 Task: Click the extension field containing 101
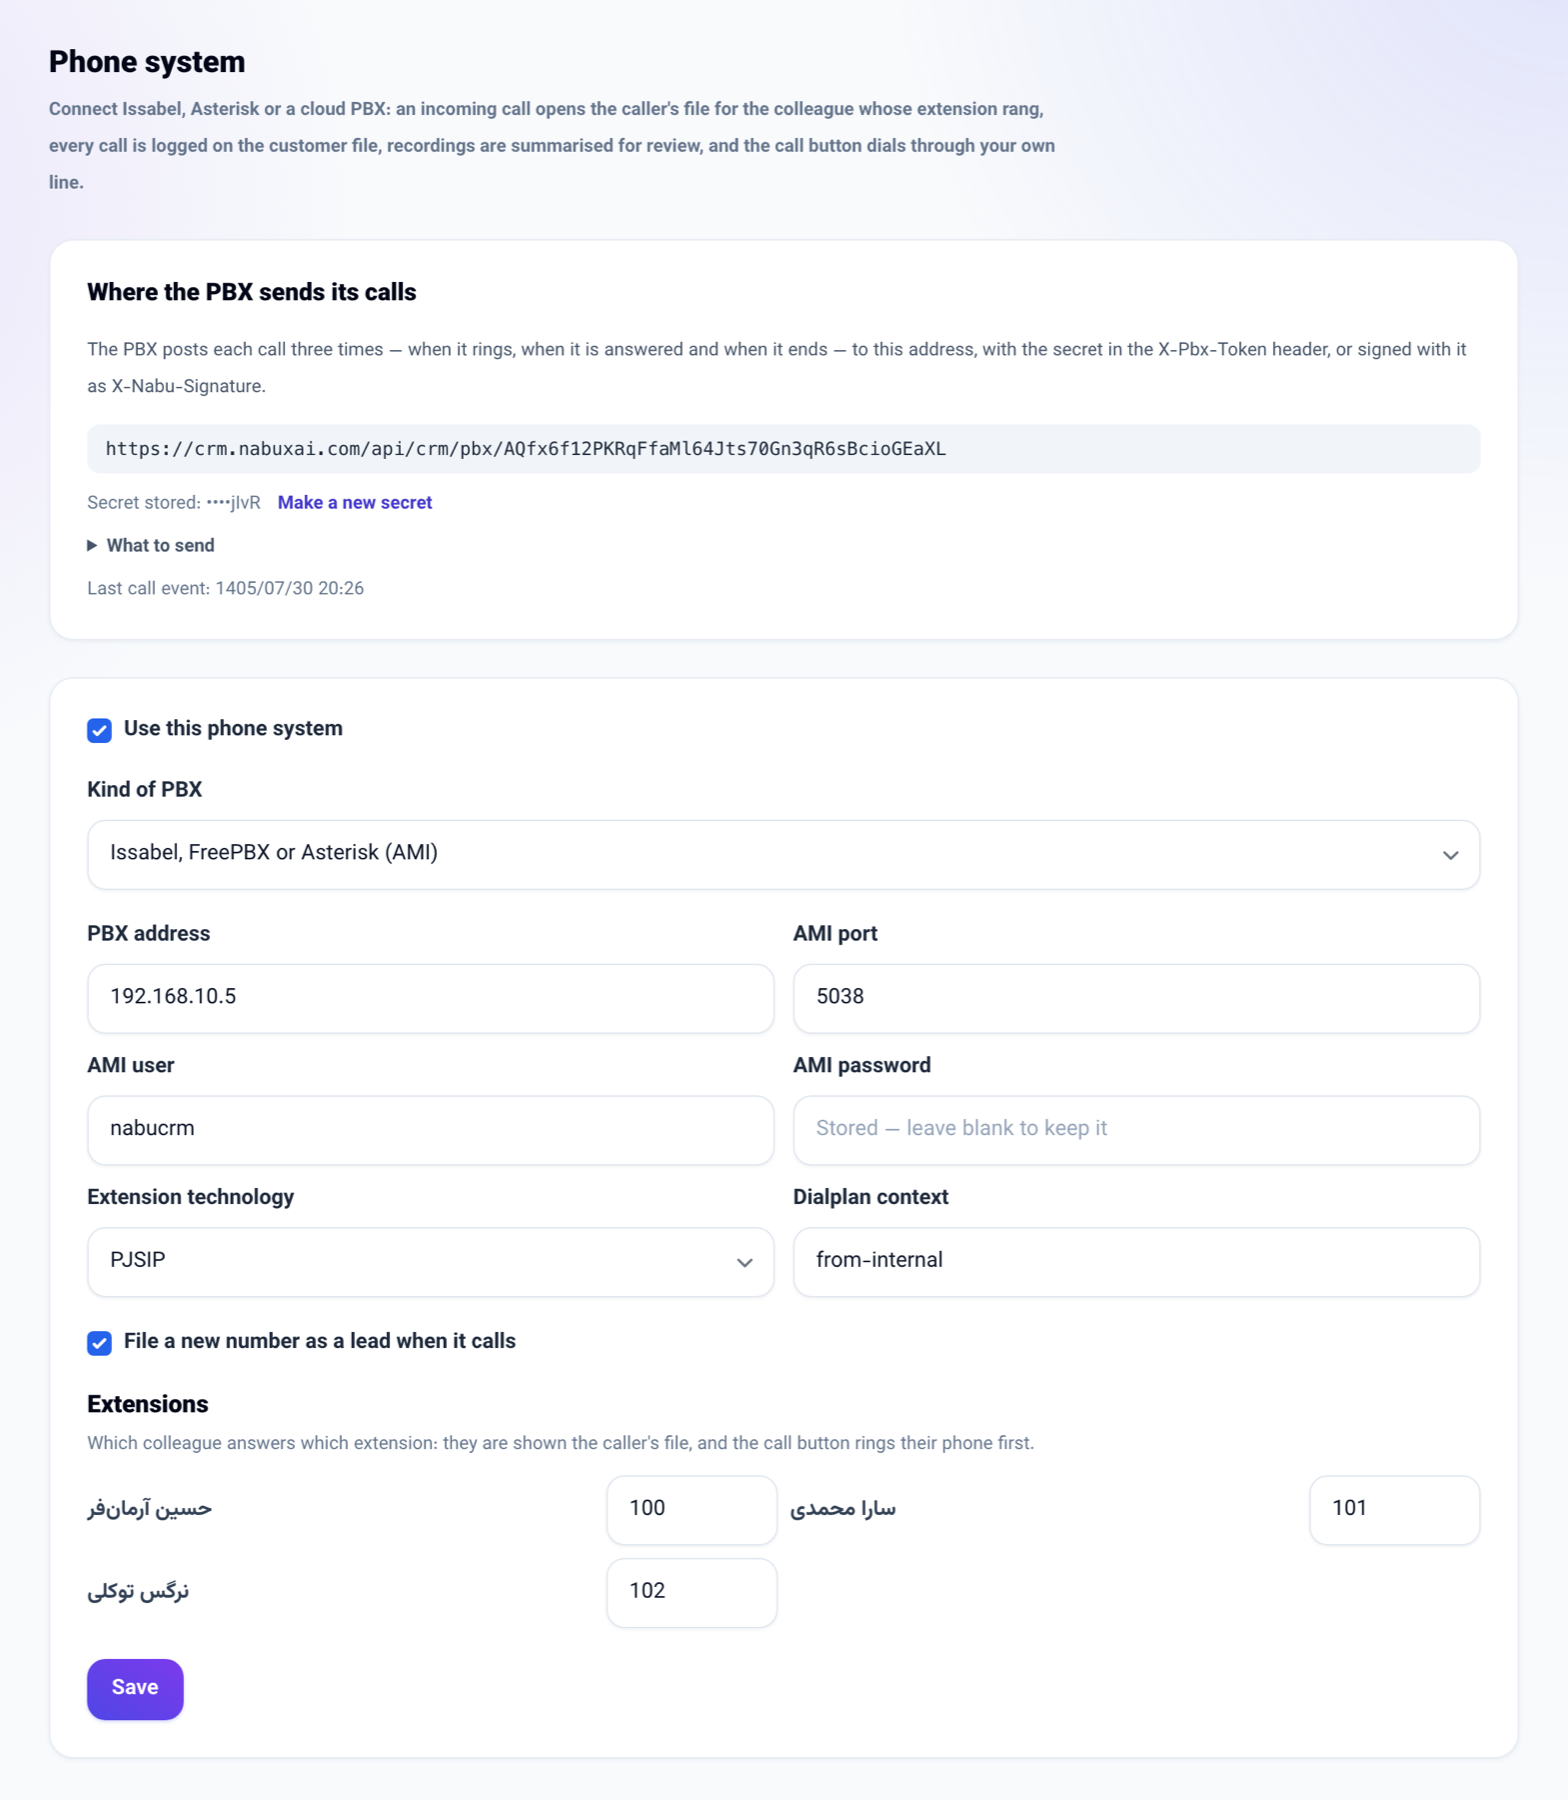click(x=1394, y=1510)
